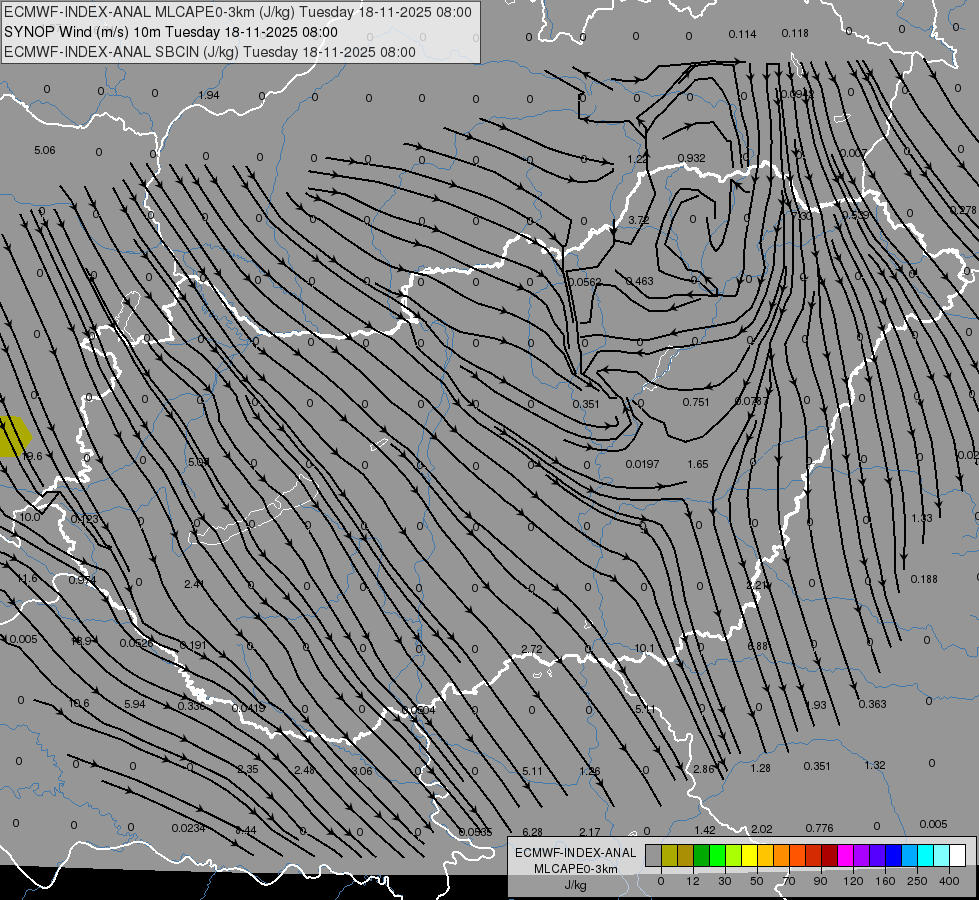Click the '12' legend scale value
The image size is (979, 900).
click(693, 881)
